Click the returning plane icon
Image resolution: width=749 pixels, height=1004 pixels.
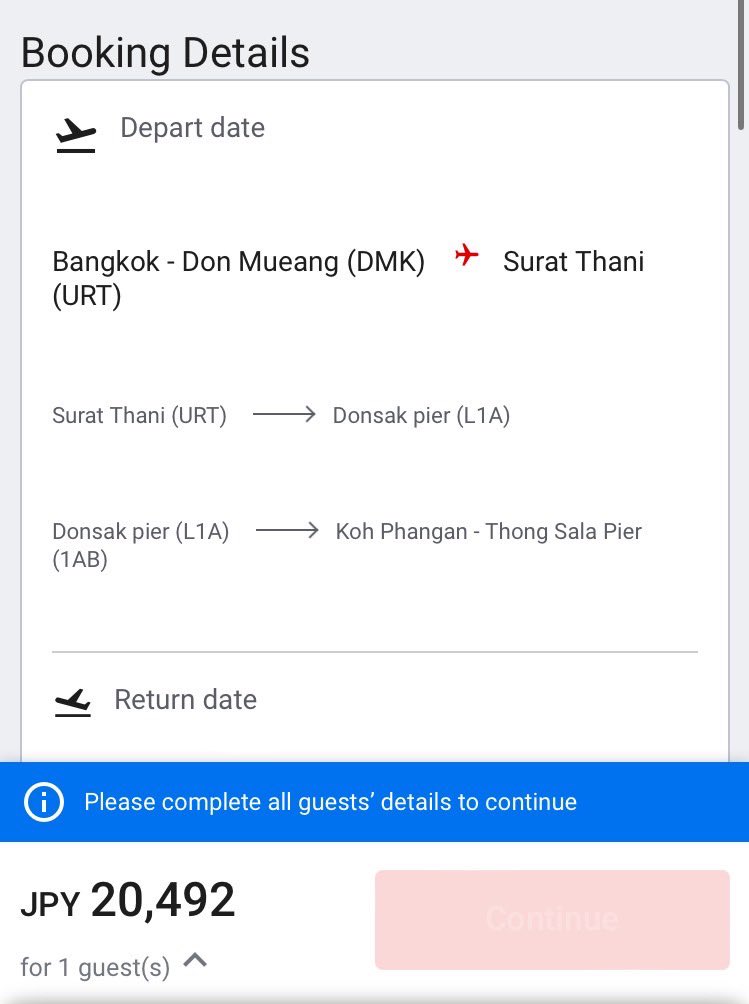[73, 703]
